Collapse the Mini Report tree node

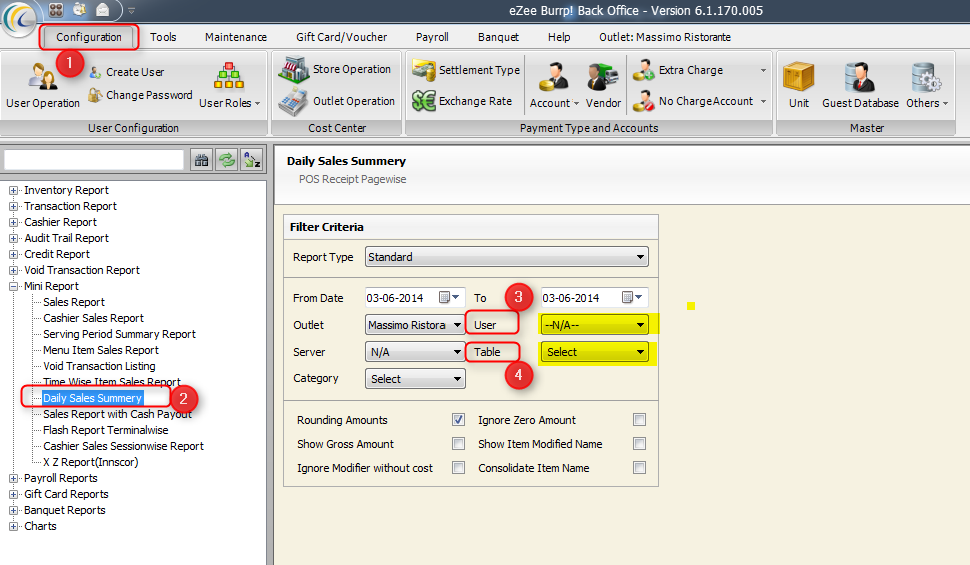pyautogui.click(x=14, y=286)
